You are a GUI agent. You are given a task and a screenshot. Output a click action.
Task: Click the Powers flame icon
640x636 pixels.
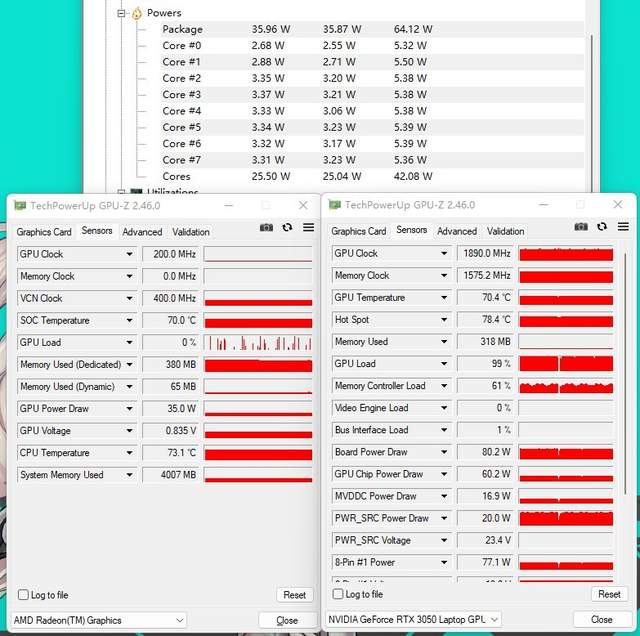point(137,13)
